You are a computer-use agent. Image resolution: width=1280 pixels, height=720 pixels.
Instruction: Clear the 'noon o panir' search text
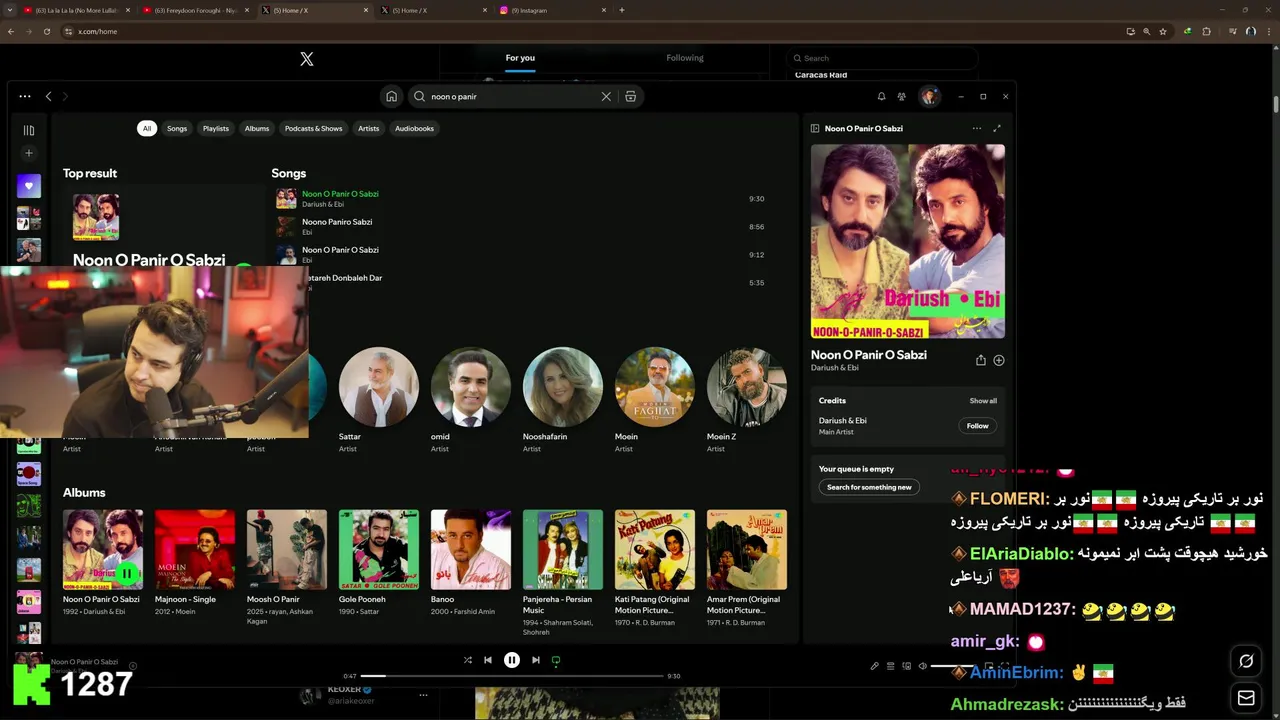pos(606,97)
